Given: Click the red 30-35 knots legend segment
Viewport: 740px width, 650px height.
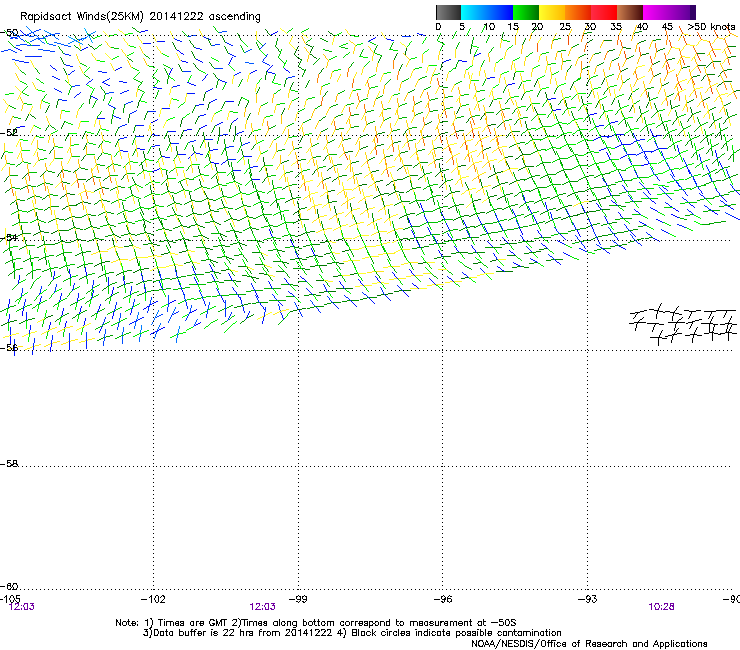Looking at the screenshot, I should tap(604, 12).
